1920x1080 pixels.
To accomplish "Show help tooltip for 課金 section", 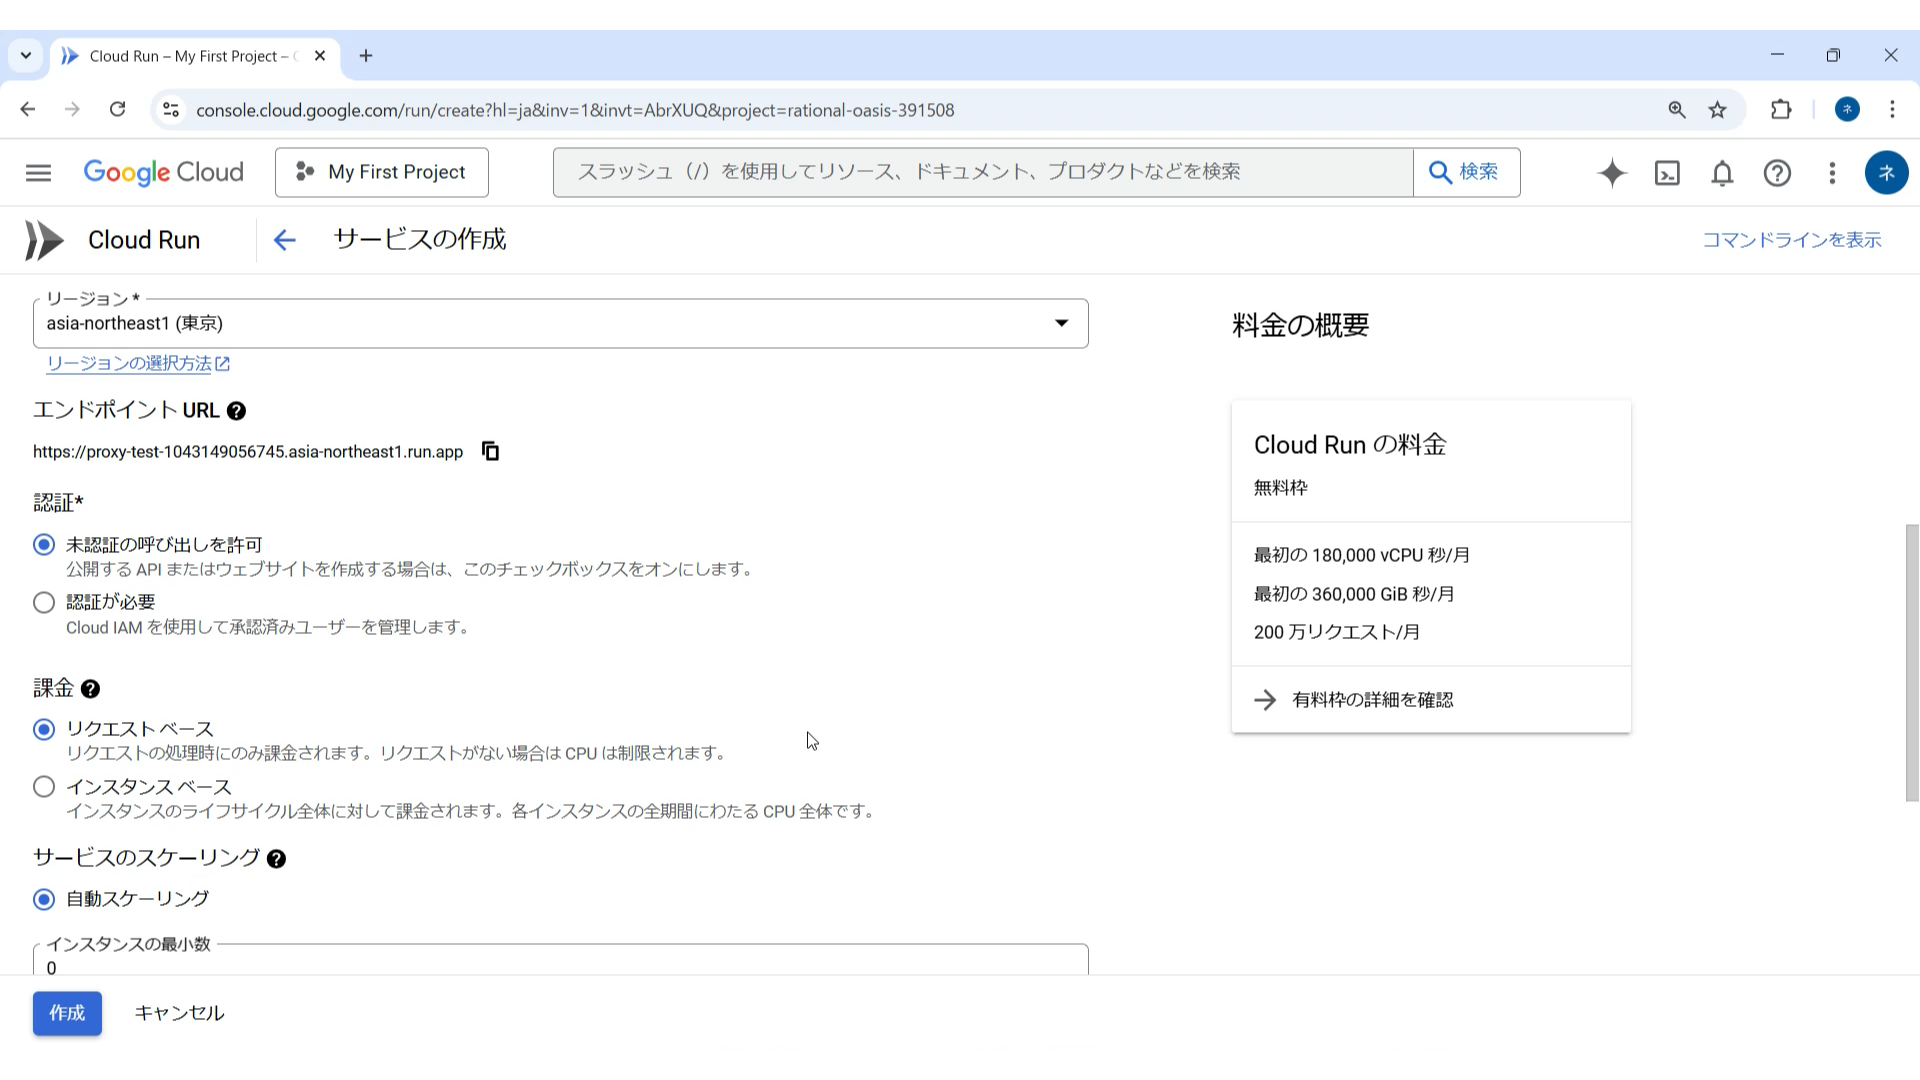I will pyautogui.click(x=91, y=689).
